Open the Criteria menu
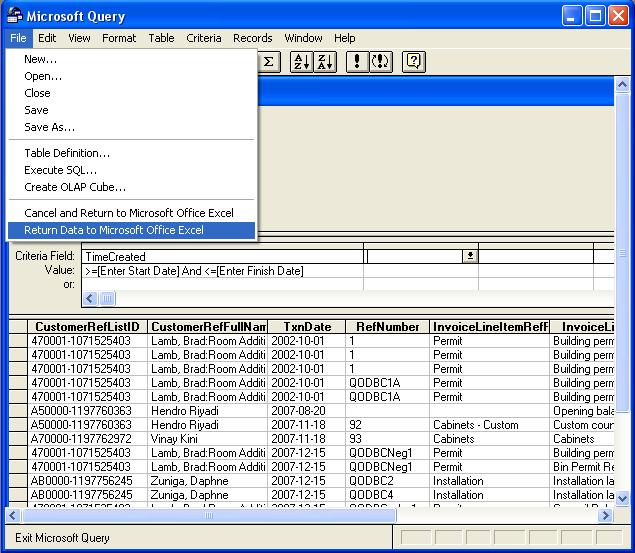 click(x=204, y=38)
